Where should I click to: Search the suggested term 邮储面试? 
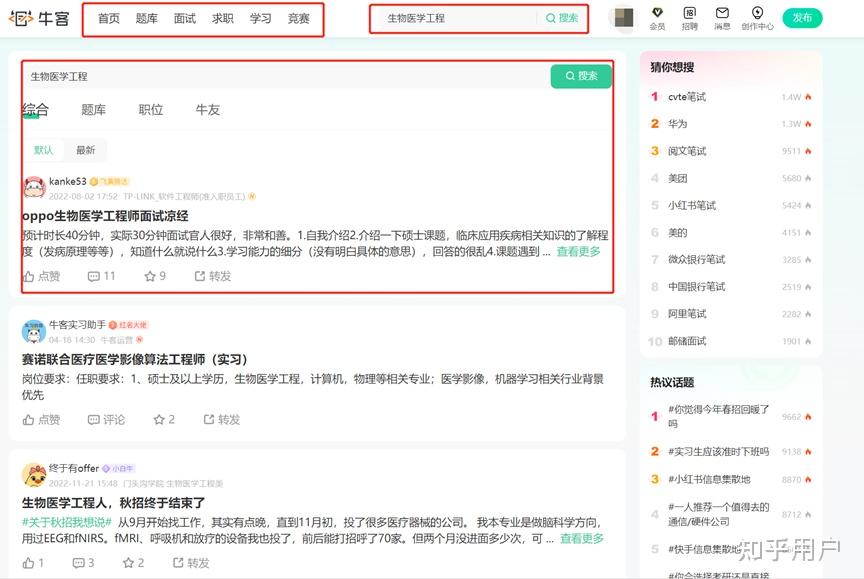pyautogui.click(x=687, y=341)
